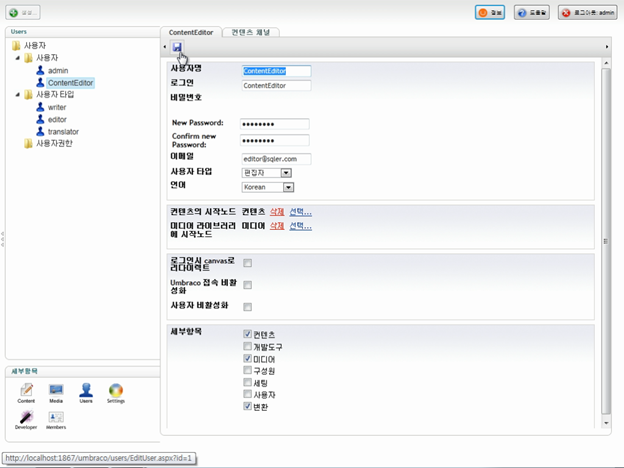Viewport: 624px width, 468px height.
Task: Open the Members section icon
Action: (x=56, y=419)
